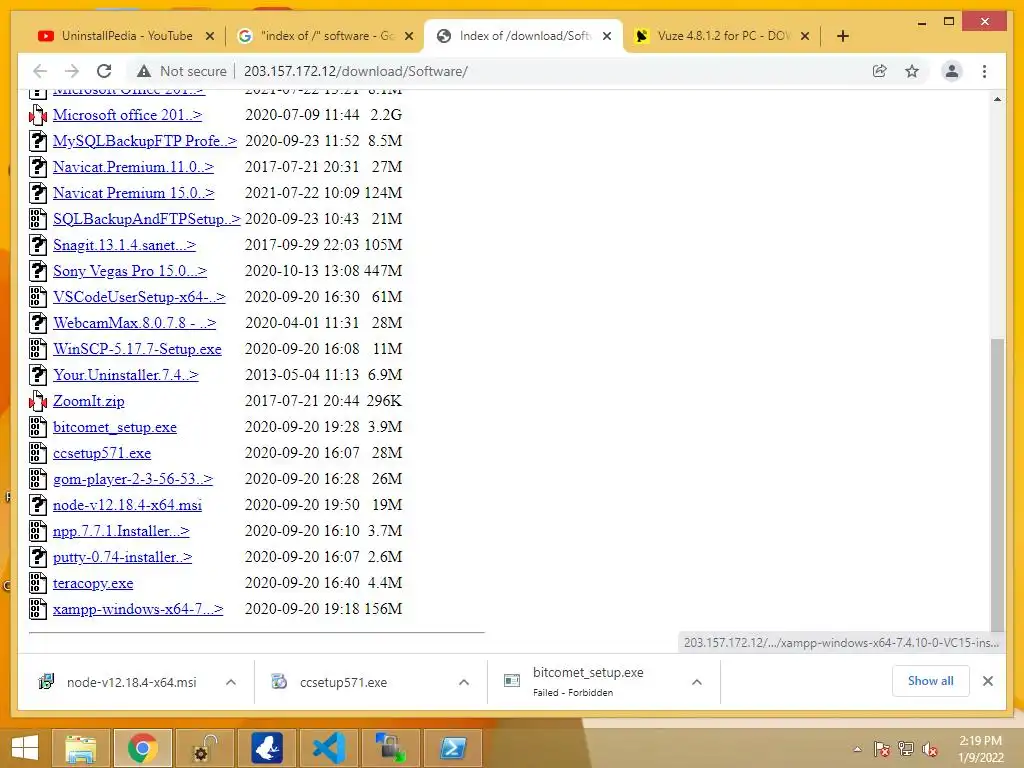Switch to UninstallPedia - YouTube tab
The image size is (1024, 768).
click(126, 36)
